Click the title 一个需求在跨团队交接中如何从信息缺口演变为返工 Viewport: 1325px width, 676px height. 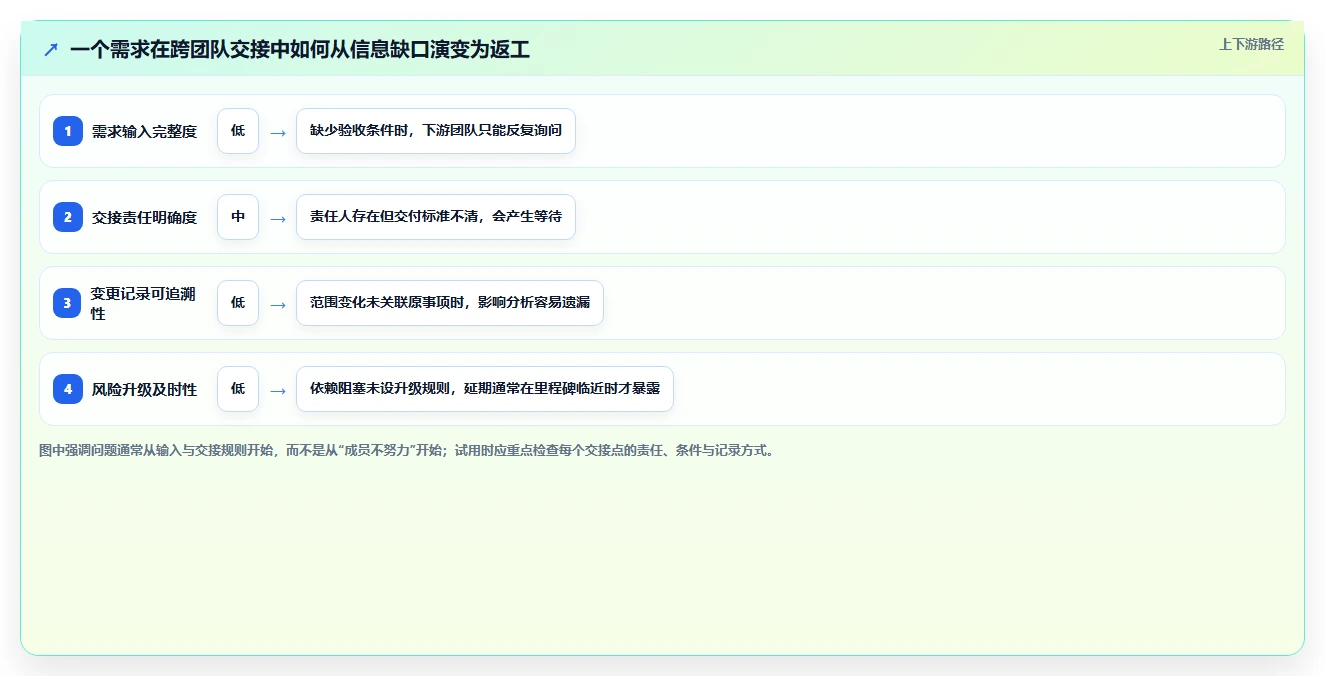click(300, 49)
